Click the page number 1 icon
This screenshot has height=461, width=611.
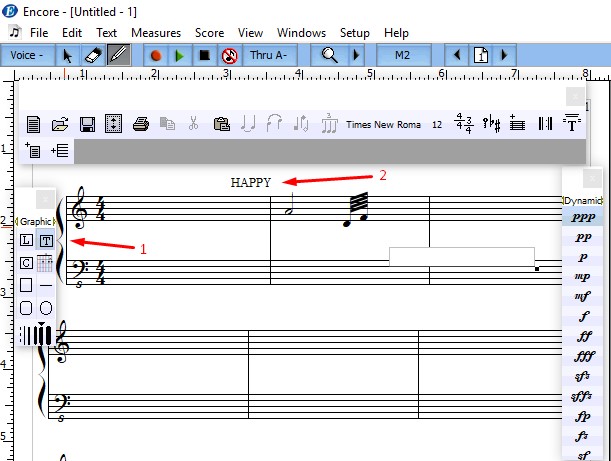(481, 55)
